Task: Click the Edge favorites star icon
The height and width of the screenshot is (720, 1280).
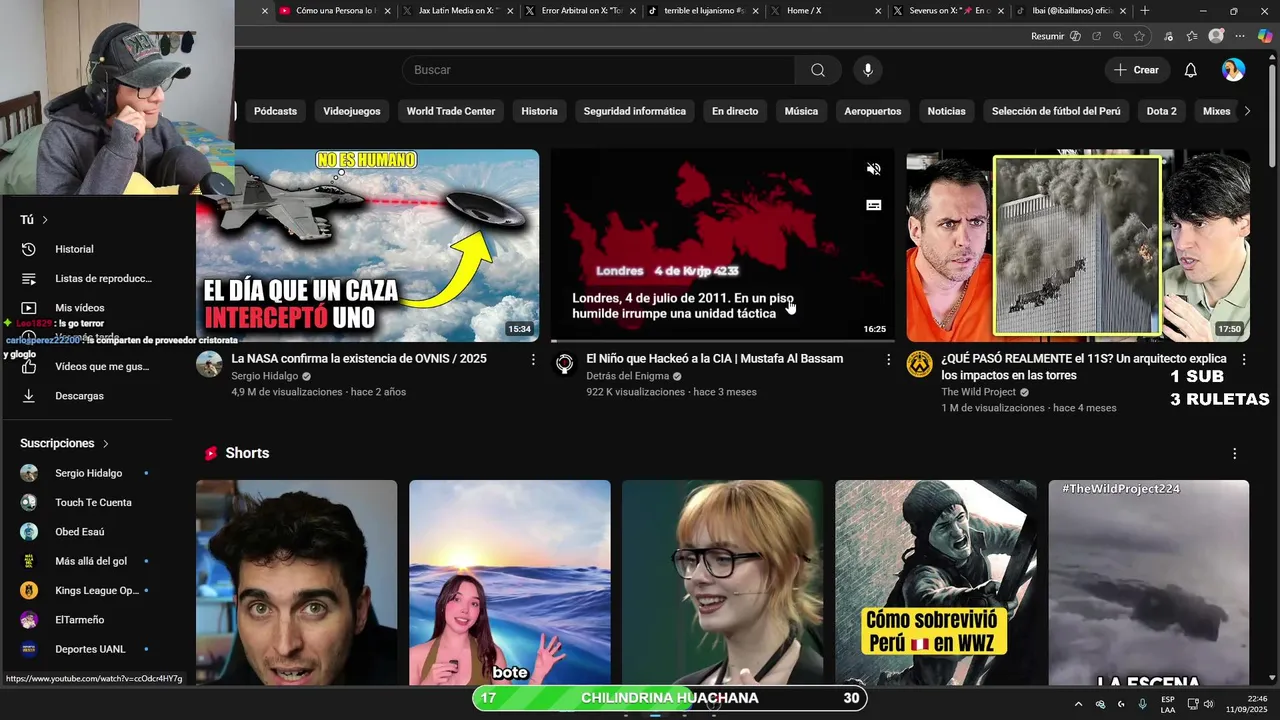Action: (x=1139, y=36)
